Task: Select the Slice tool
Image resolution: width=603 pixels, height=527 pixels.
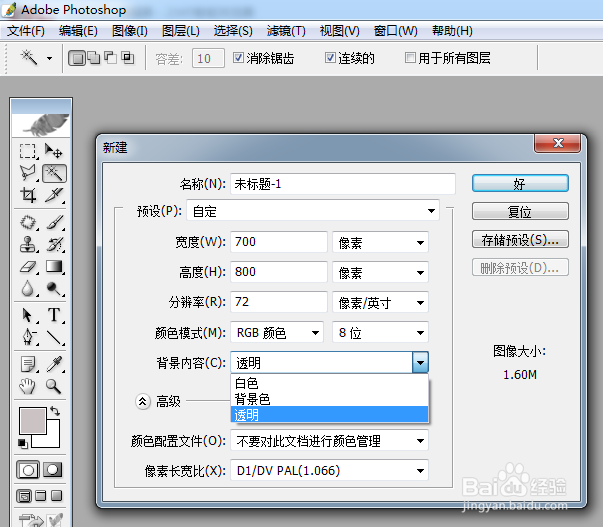Action: (x=54, y=195)
